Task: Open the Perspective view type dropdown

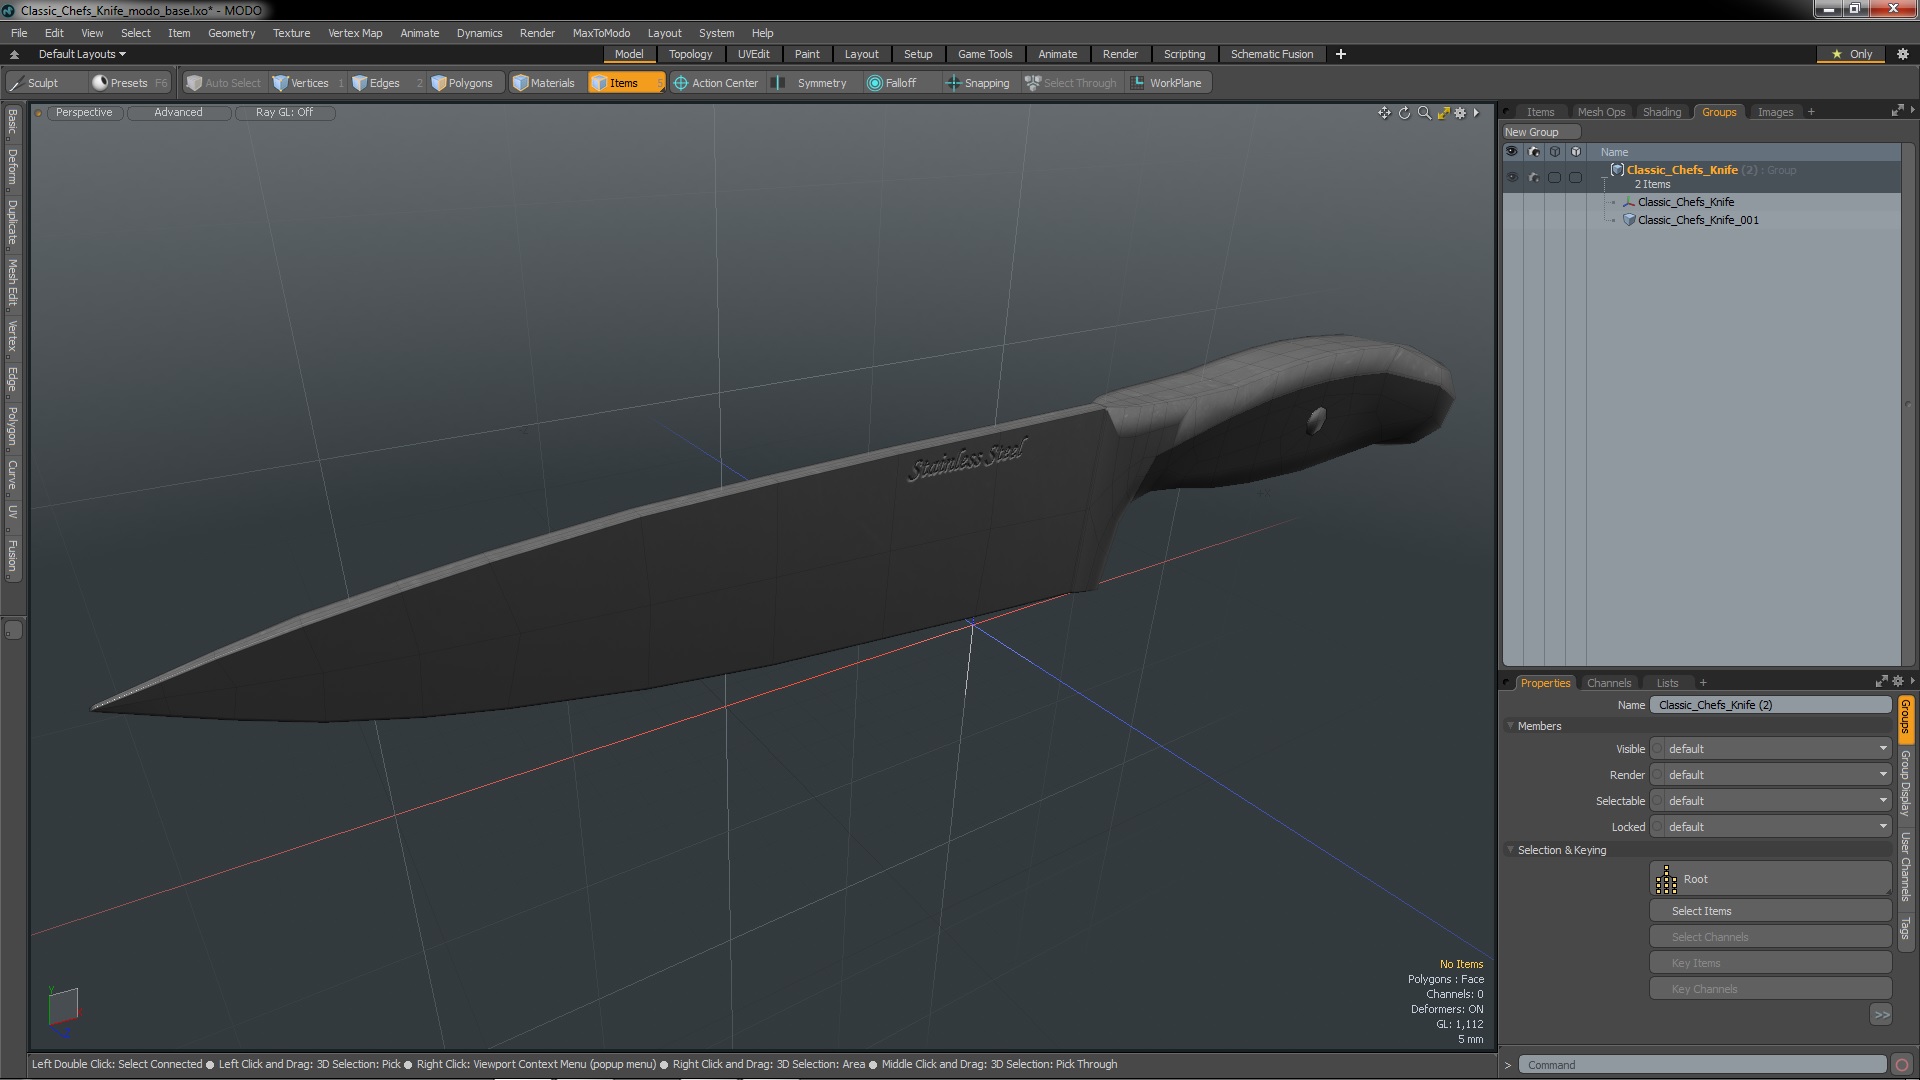Action: [84, 112]
